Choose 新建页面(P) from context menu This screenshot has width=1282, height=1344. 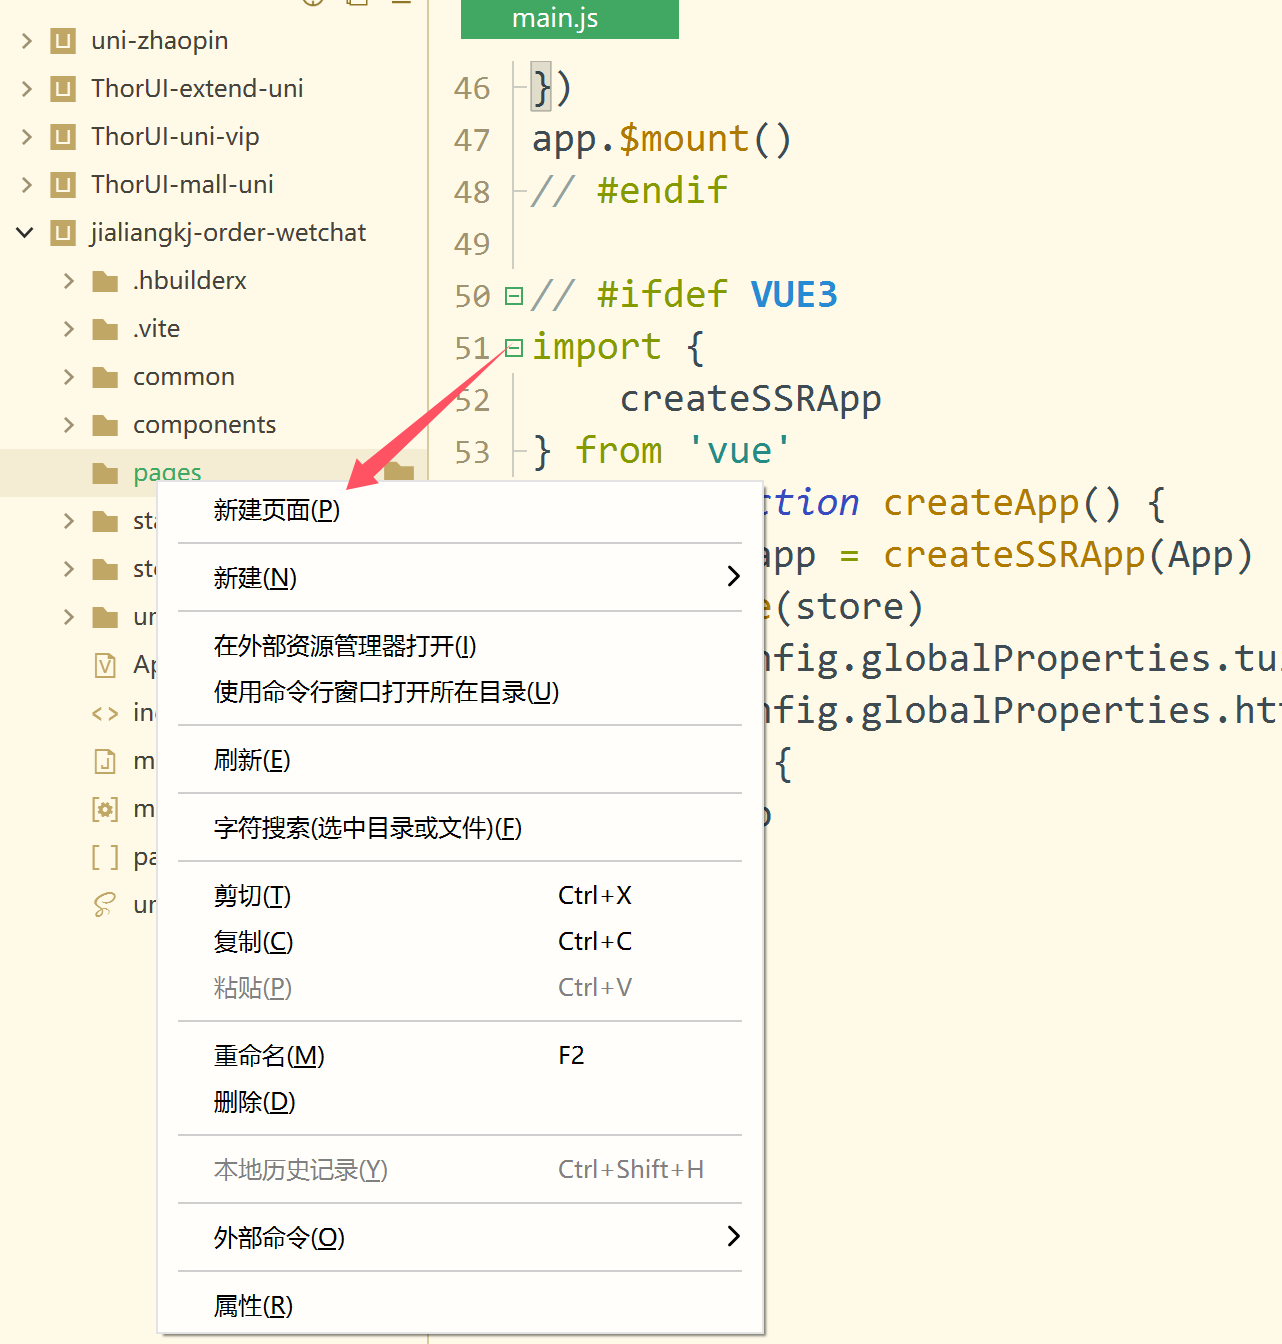460,510
